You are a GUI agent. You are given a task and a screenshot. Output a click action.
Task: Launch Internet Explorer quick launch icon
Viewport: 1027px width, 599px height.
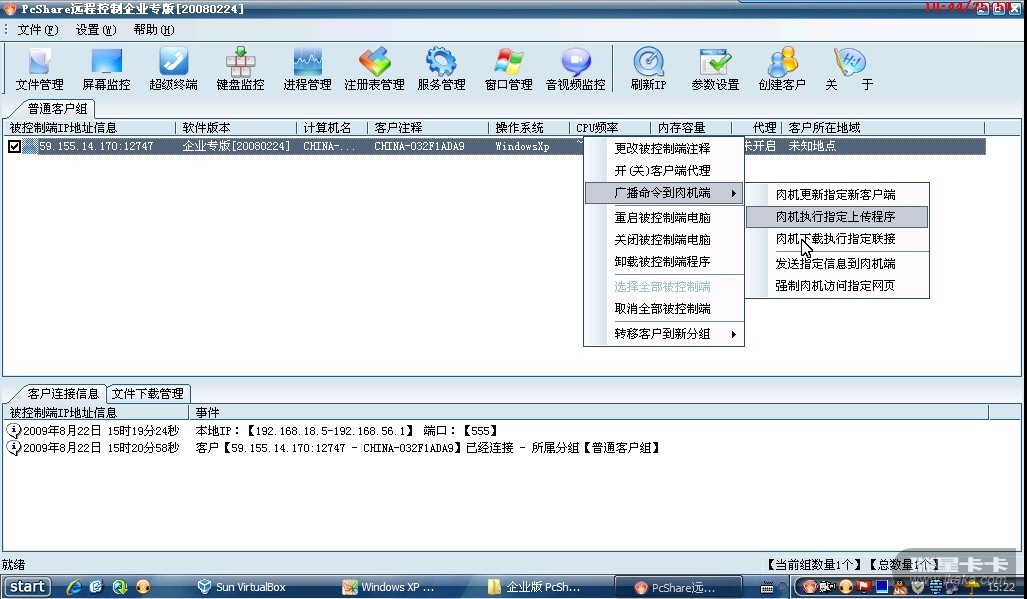pyautogui.click(x=73, y=587)
